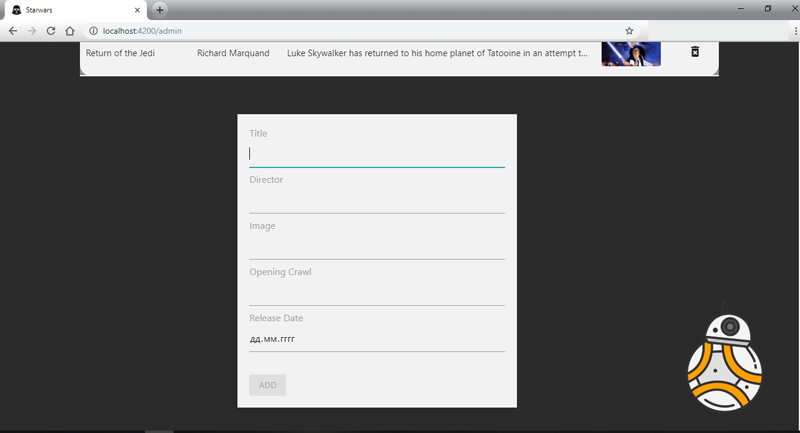
Task: Close the Starwars tab
Action: click(x=137, y=10)
